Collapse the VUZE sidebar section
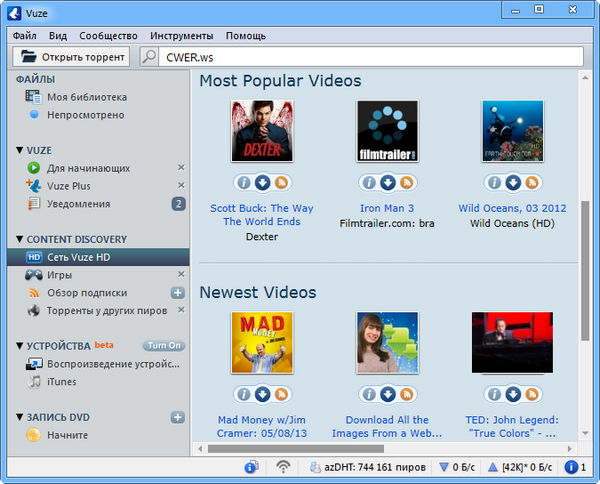600x484 pixels. 20,150
